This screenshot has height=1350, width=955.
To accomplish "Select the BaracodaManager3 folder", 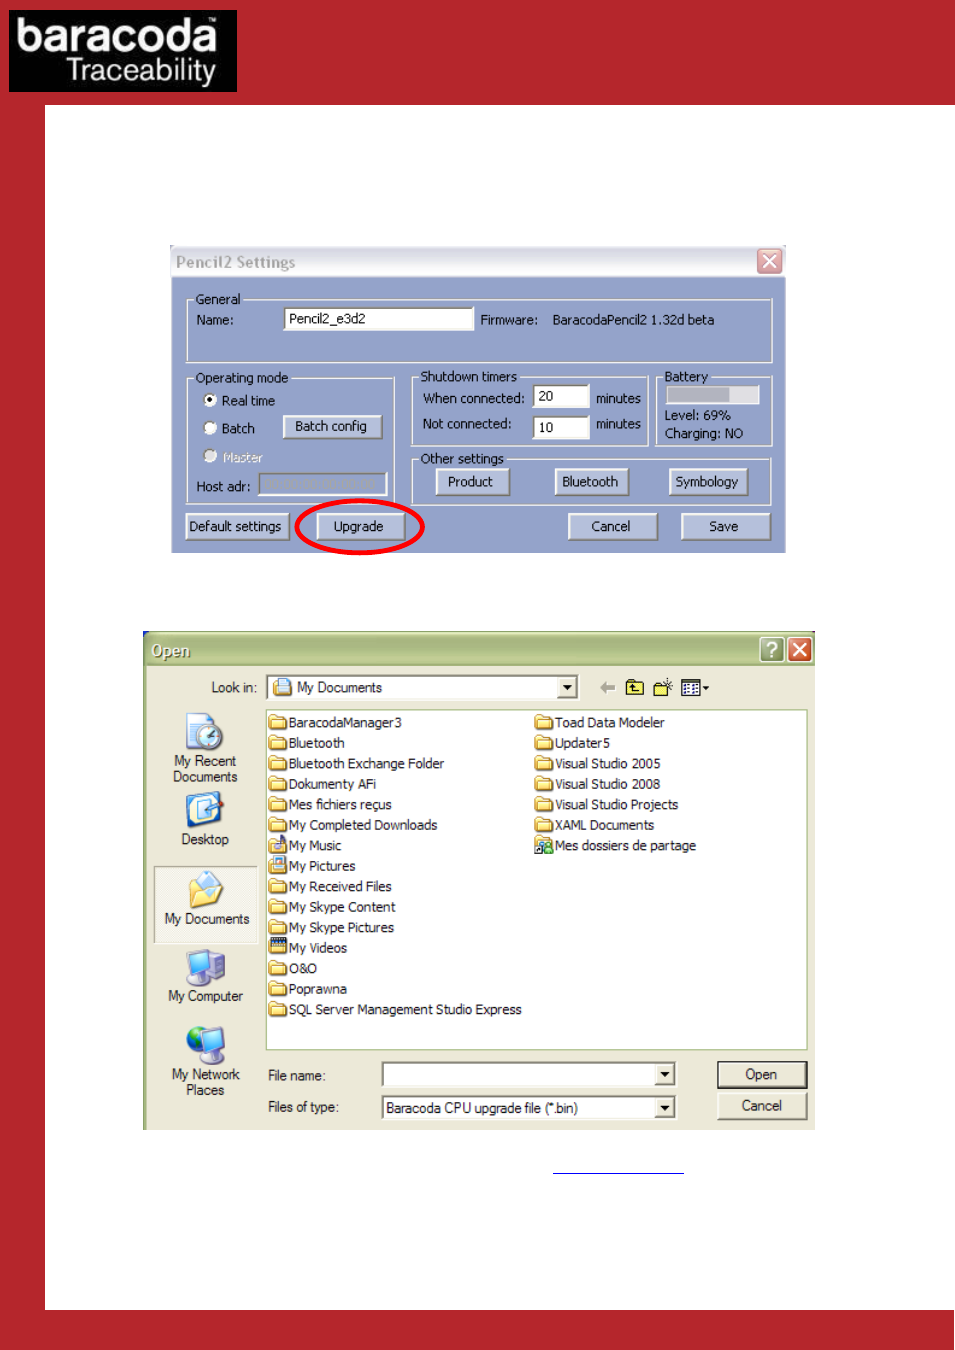I will 336,723.
